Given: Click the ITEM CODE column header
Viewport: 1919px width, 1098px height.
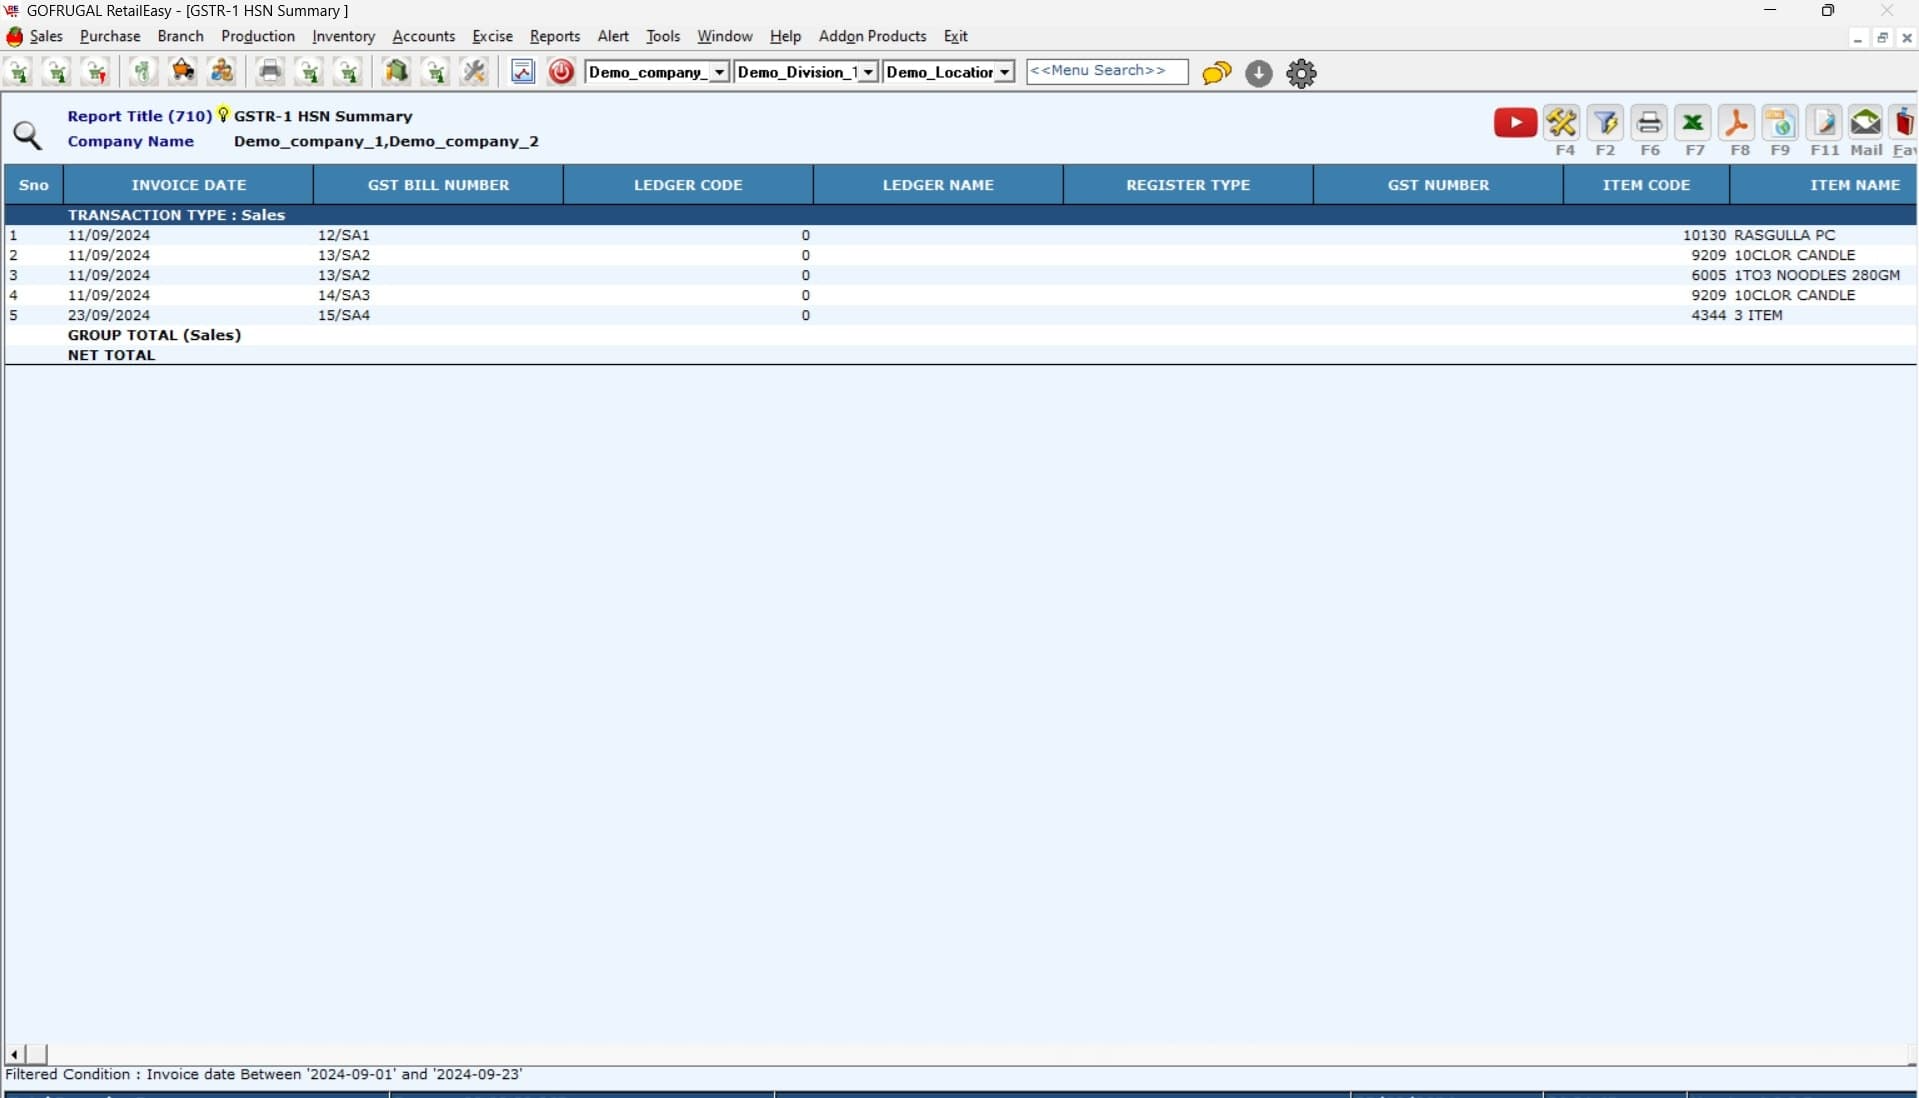Looking at the screenshot, I should (1646, 185).
